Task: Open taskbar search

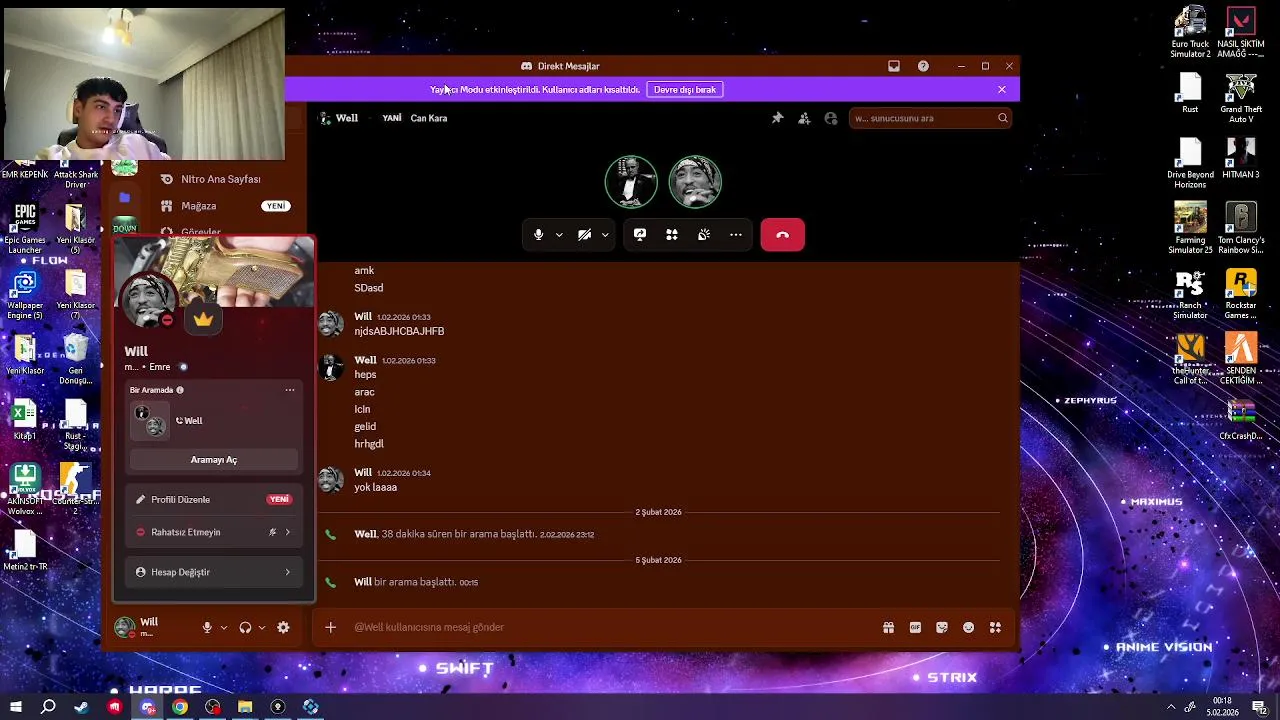Action: tap(48, 707)
